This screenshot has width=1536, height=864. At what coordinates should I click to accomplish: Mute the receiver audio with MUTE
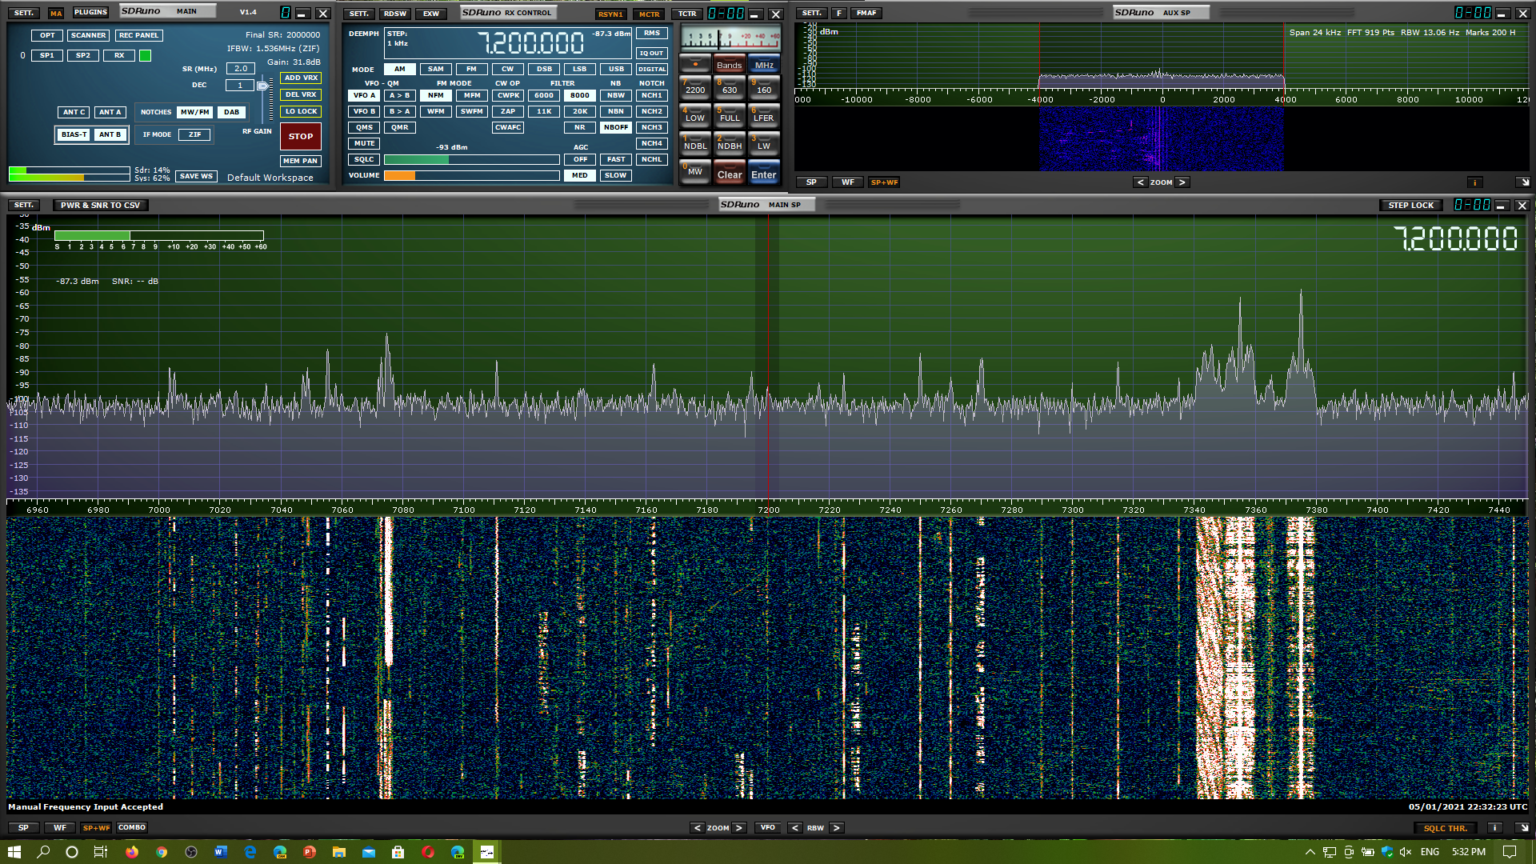363,143
